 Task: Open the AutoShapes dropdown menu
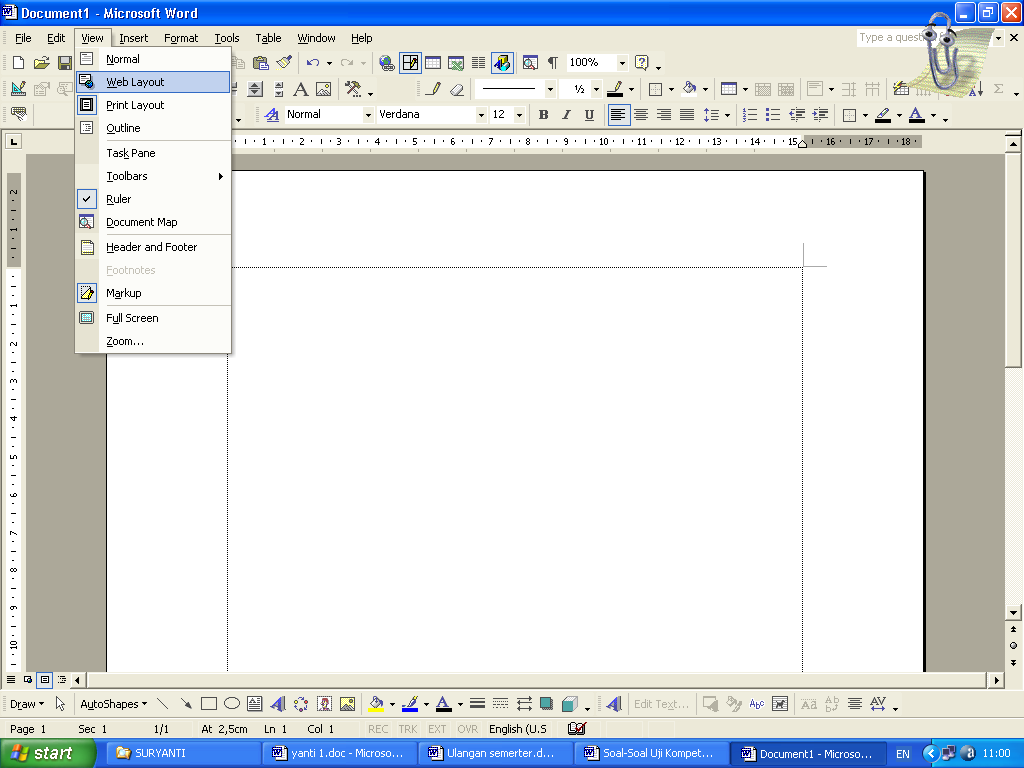pyautogui.click(x=114, y=704)
